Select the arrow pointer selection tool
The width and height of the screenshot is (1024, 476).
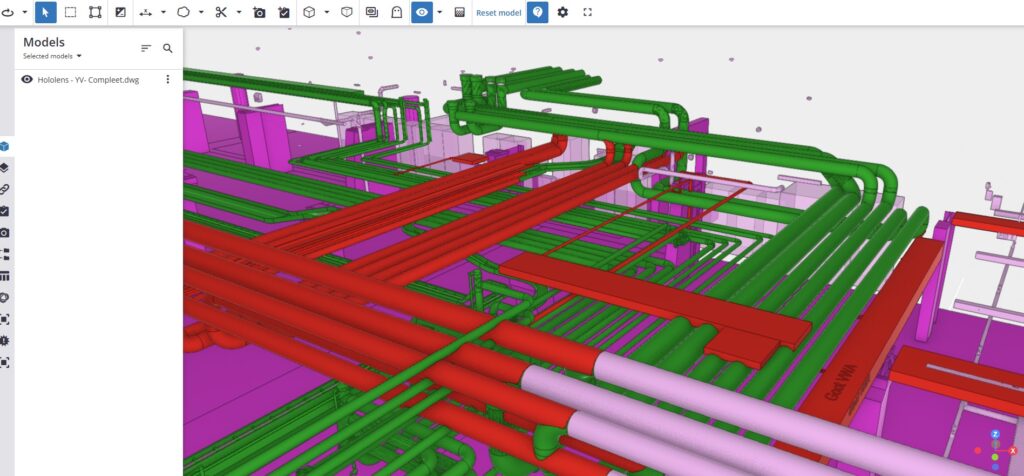(46, 12)
